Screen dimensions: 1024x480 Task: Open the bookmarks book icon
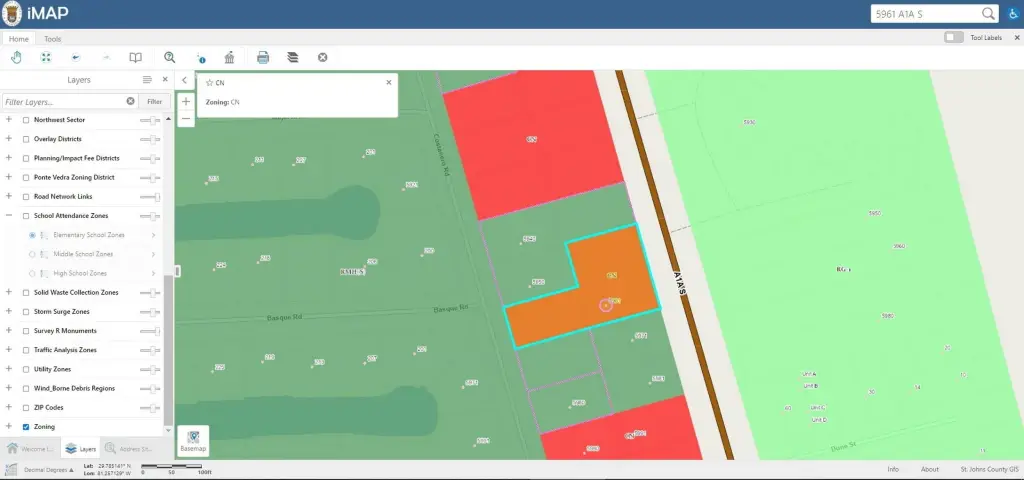[136, 57]
